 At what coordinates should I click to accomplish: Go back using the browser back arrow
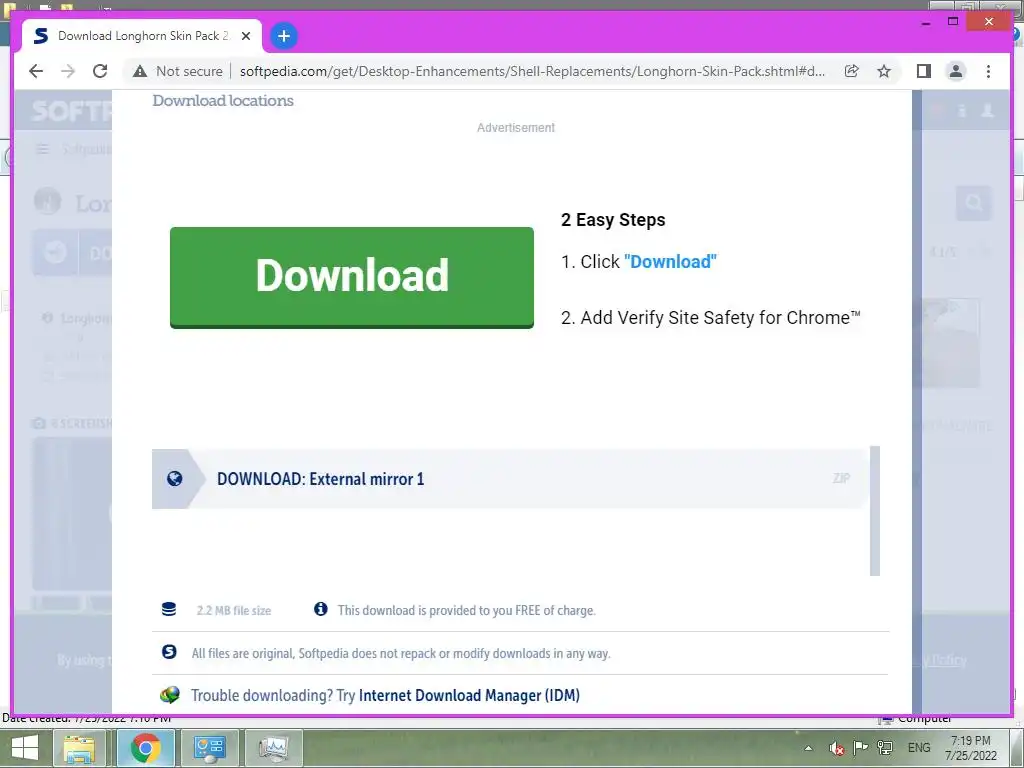point(36,71)
